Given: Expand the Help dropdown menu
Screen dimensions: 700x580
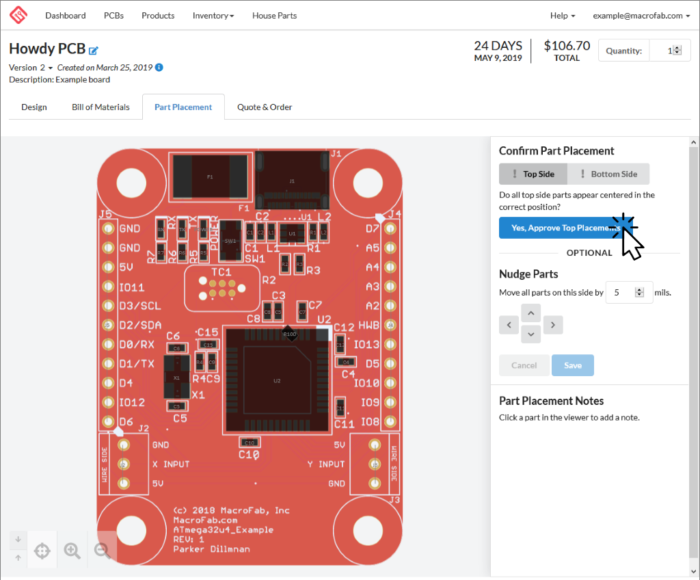Looking at the screenshot, I should (x=562, y=16).
